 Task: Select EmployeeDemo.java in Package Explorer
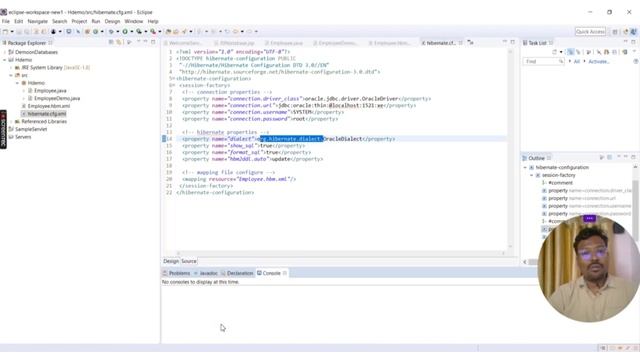pyautogui.click(x=54, y=98)
